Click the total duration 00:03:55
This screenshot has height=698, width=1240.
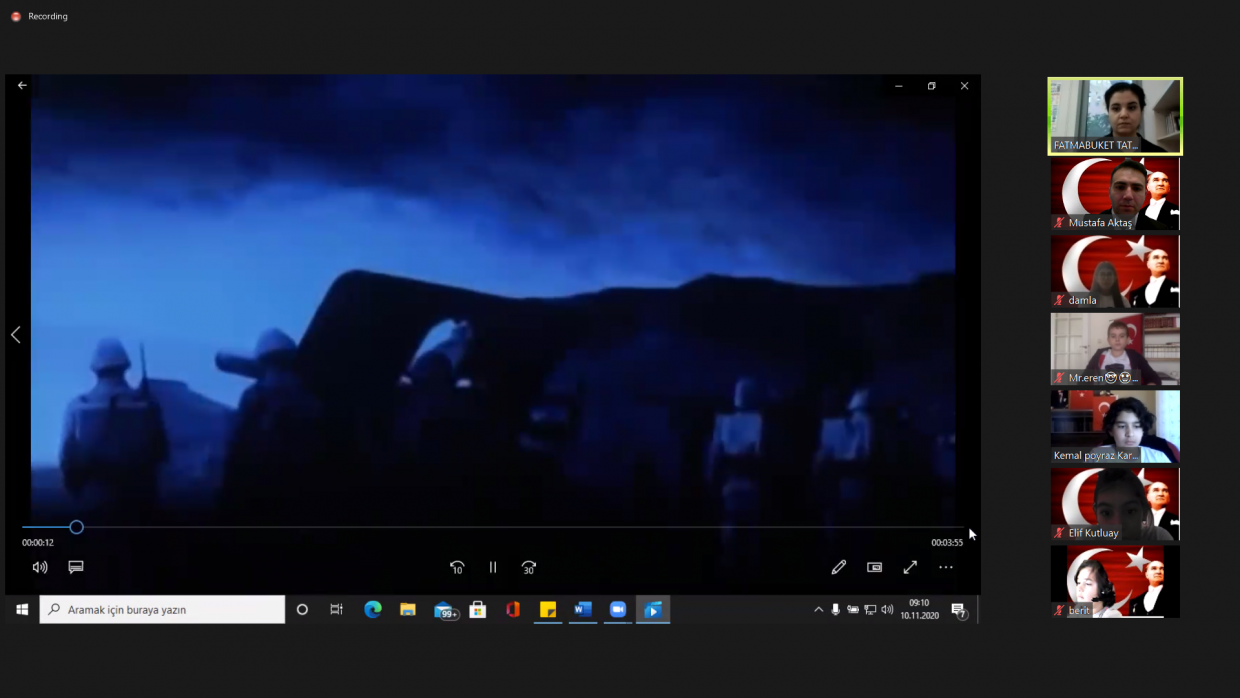[947, 543]
